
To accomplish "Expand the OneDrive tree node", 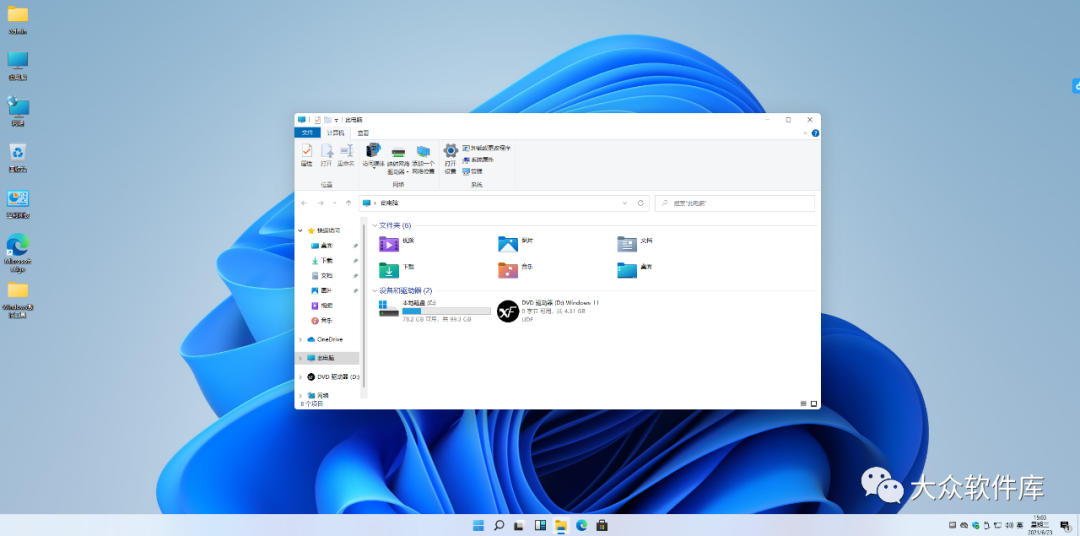I will (x=300, y=340).
